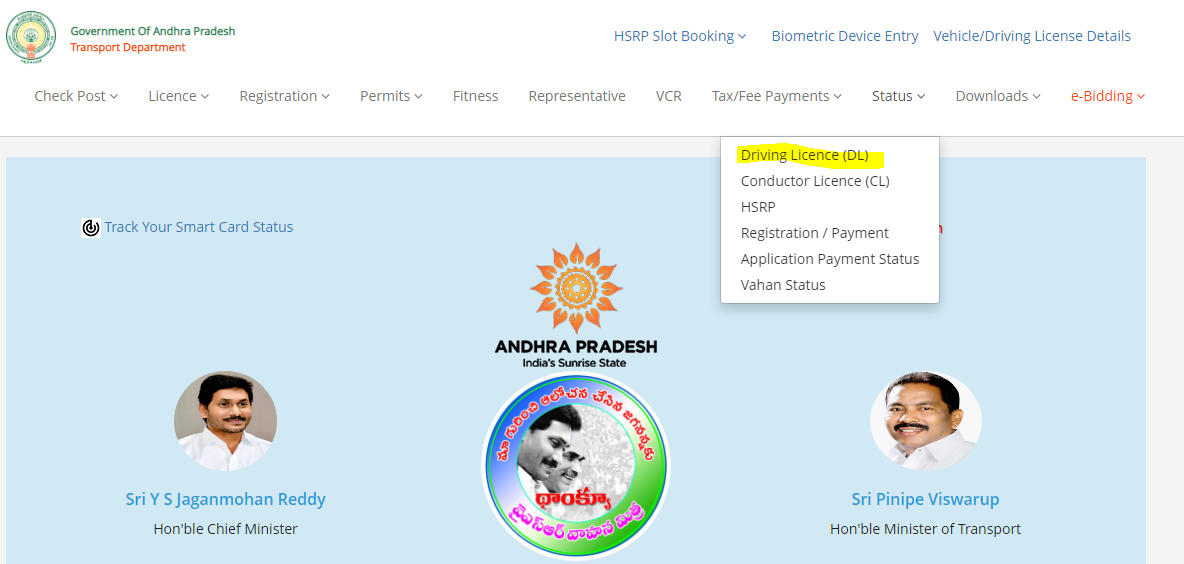
Task: Open the Representative page
Action: click(577, 96)
